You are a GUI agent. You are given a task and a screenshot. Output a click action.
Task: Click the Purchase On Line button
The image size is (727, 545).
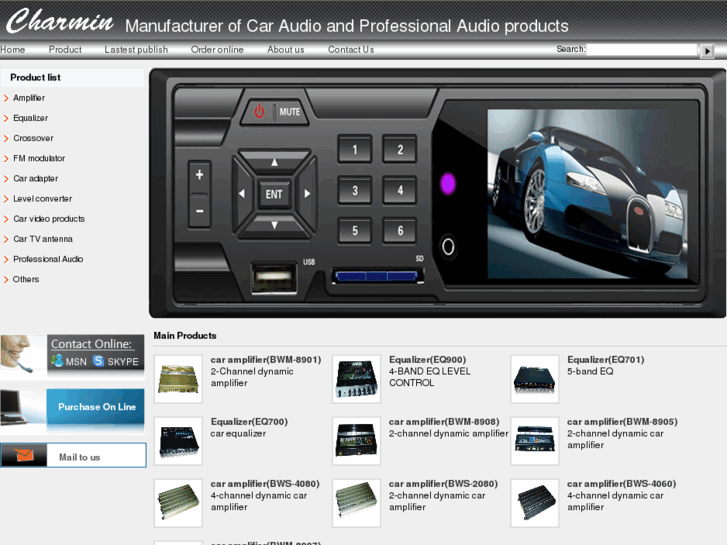(96, 407)
